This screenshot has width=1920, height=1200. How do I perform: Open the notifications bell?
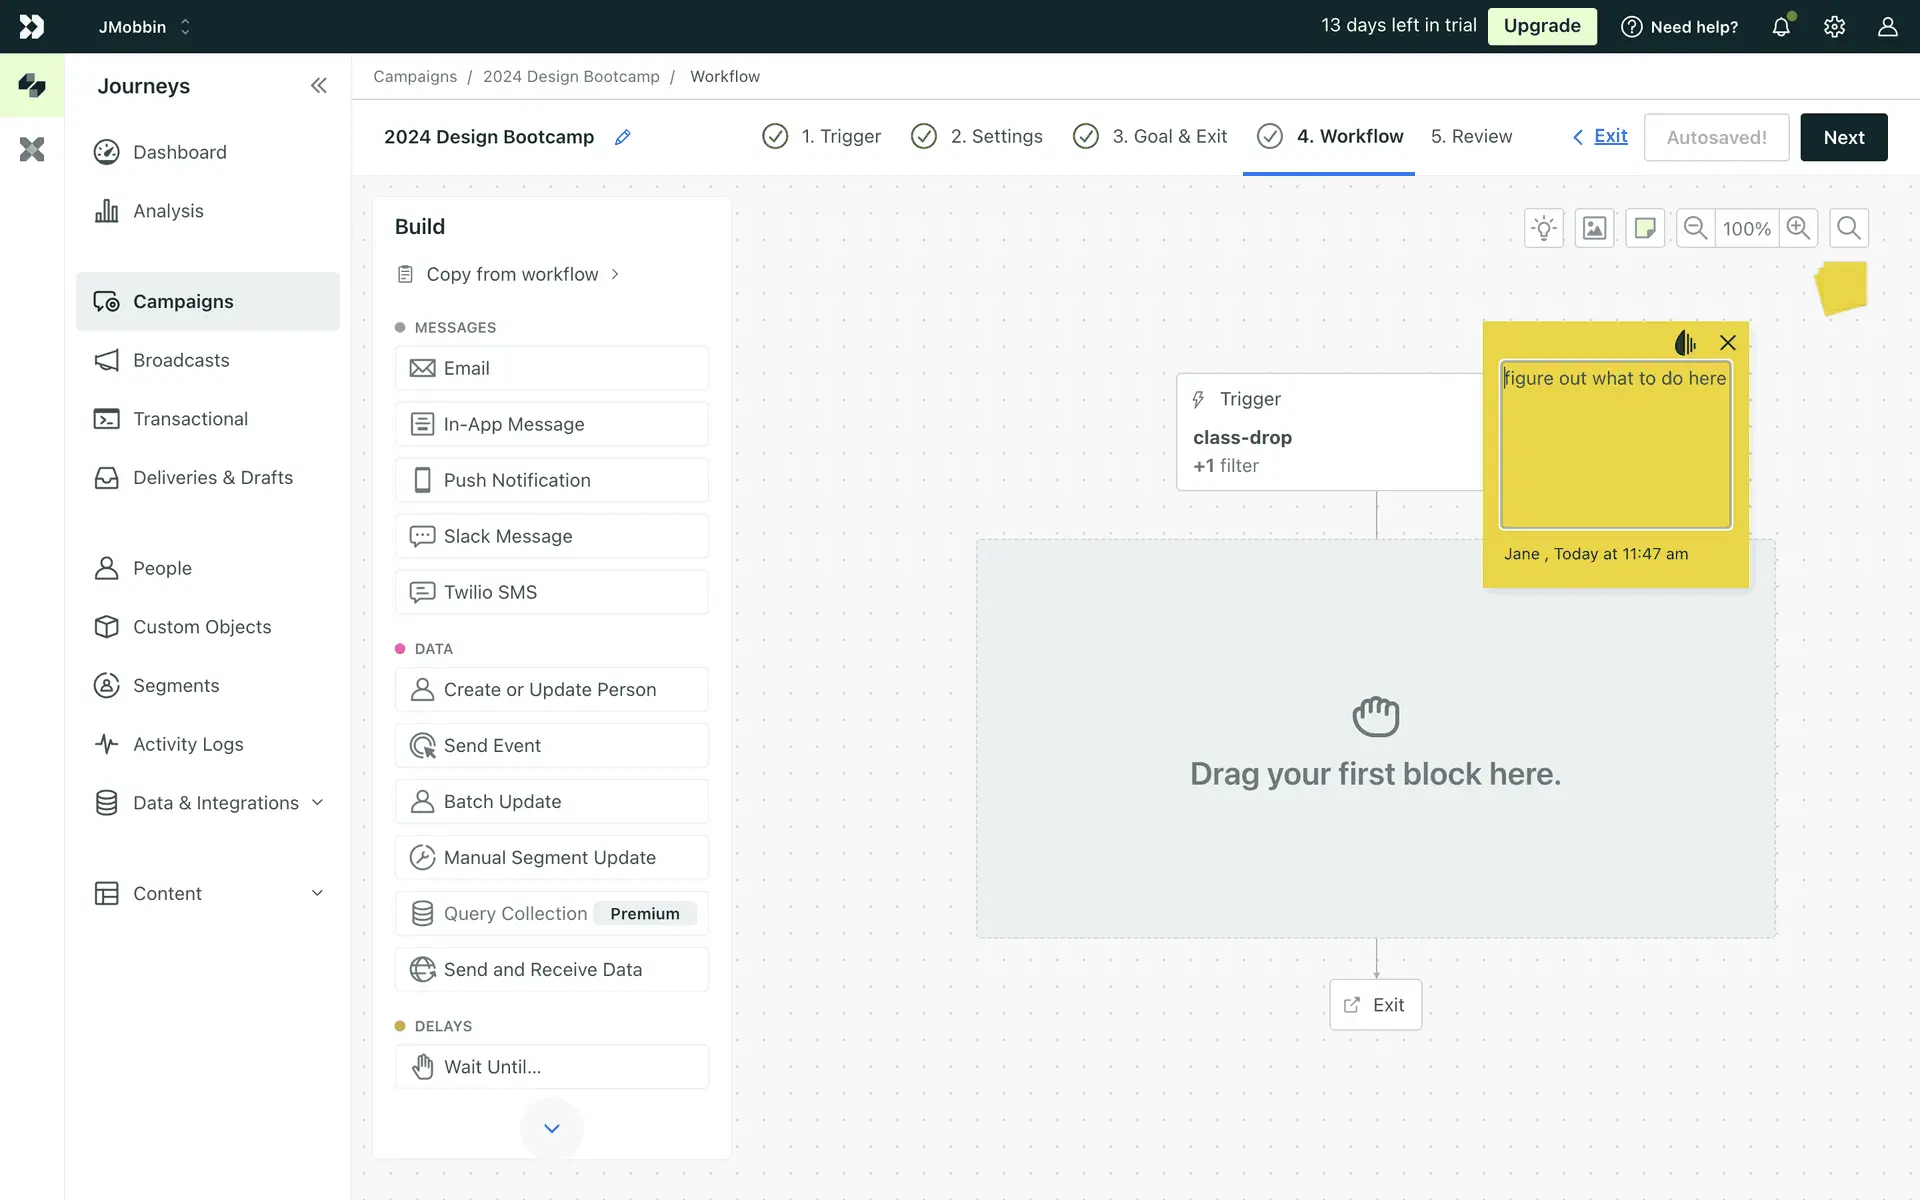click(1781, 27)
